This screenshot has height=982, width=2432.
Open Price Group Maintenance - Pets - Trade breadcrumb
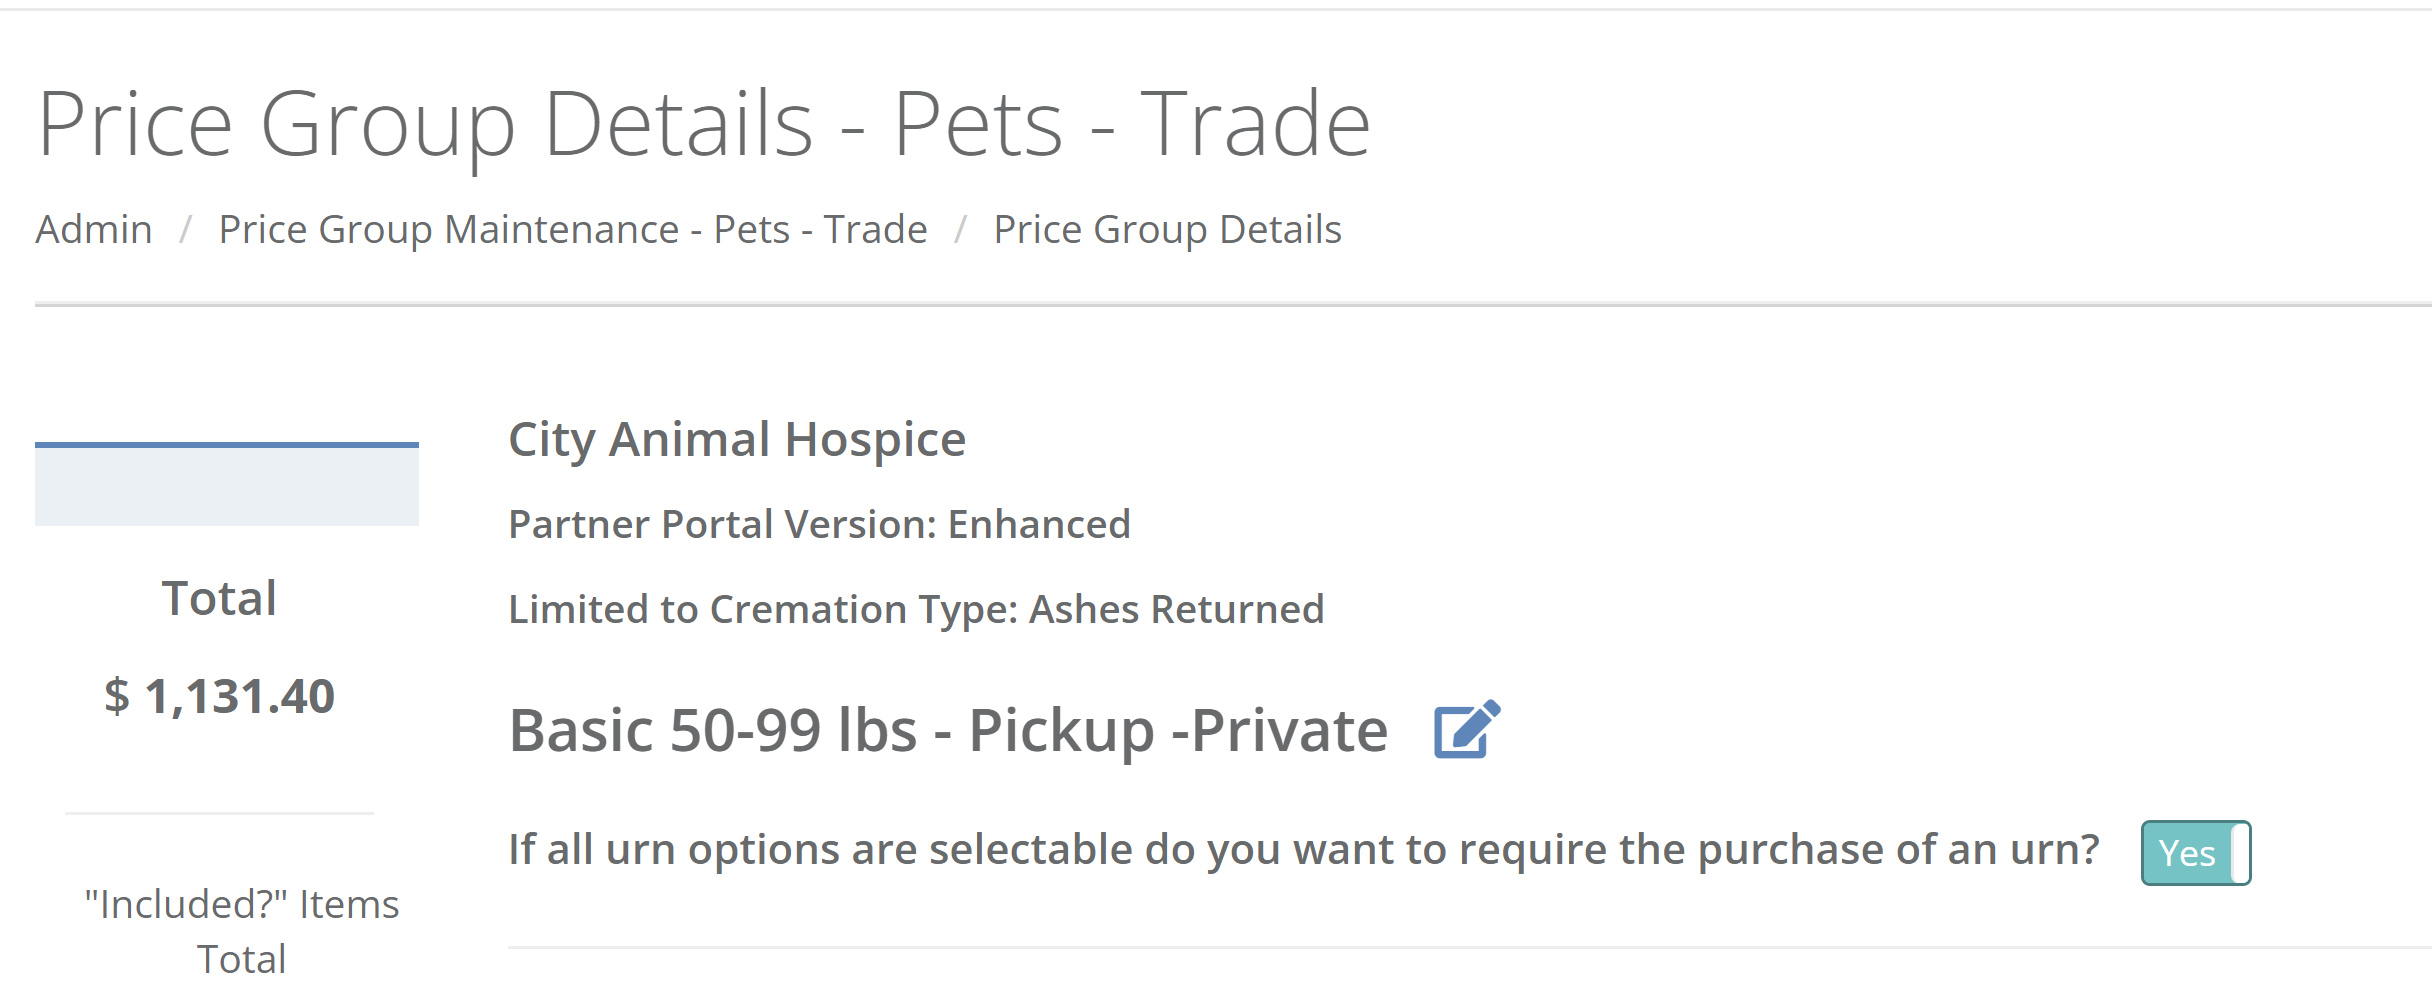coord(573,230)
